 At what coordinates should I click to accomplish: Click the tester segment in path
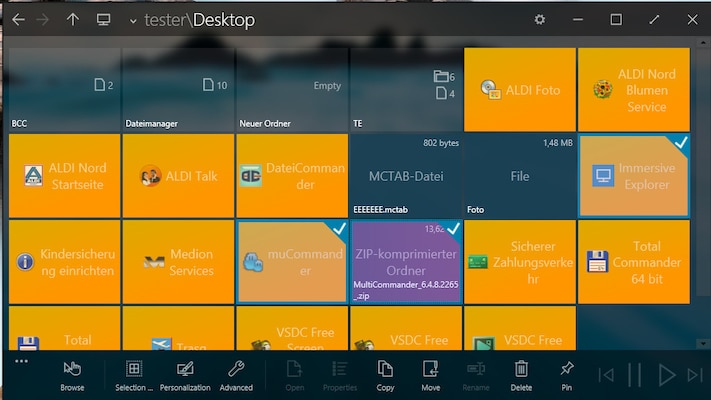tap(166, 20)
